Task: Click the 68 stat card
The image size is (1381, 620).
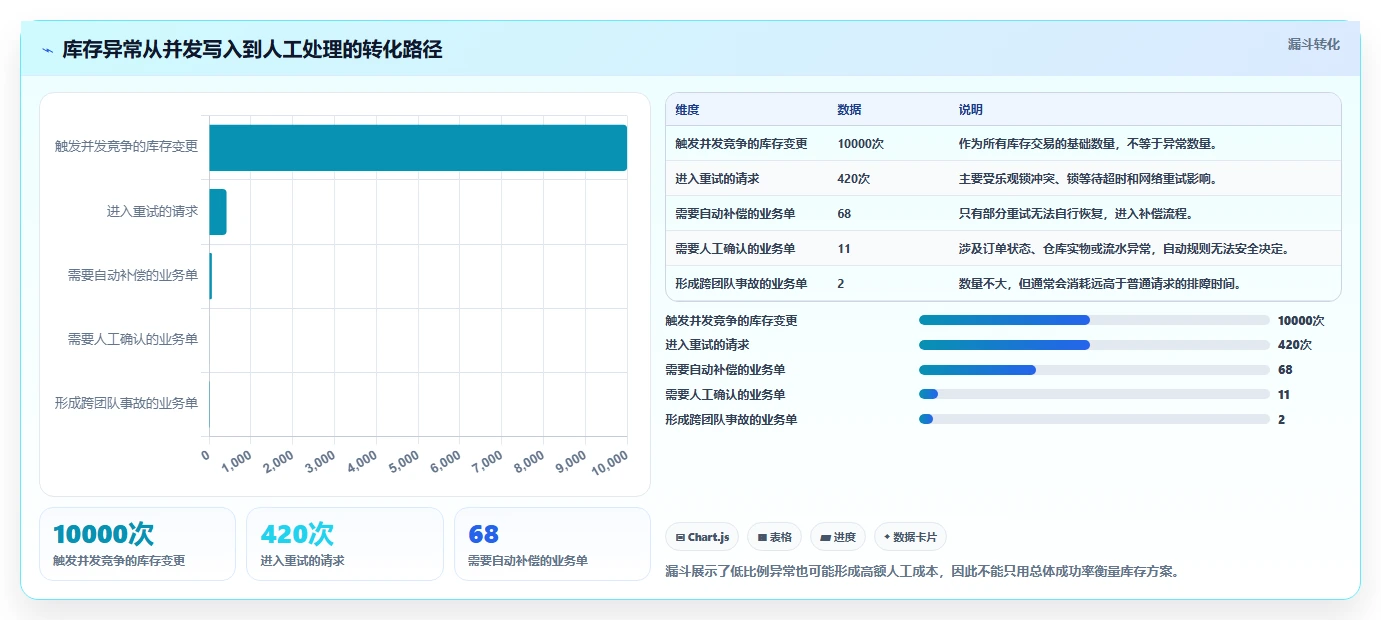Action: (552, 544)
